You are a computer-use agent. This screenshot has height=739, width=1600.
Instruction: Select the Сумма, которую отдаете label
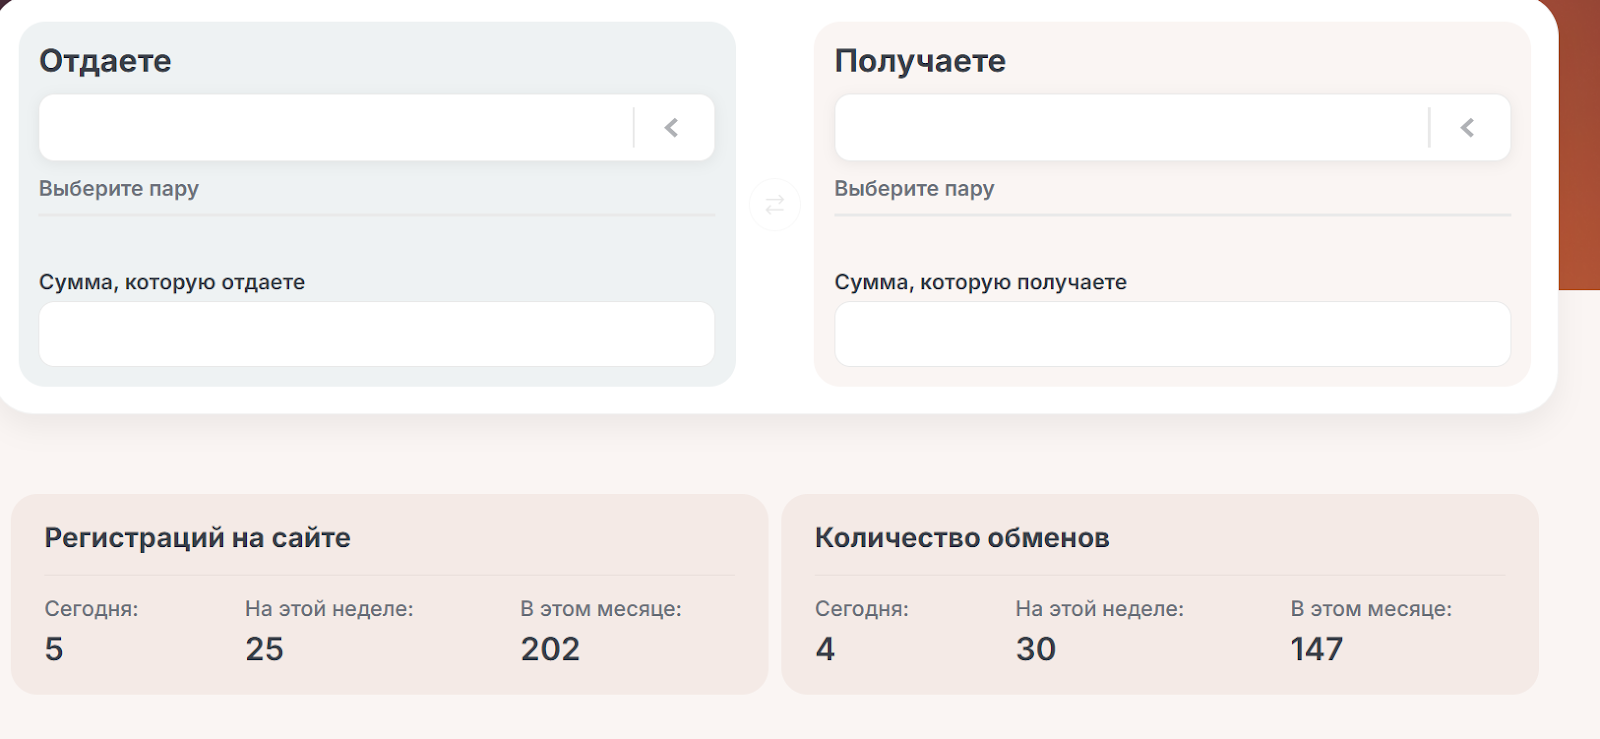(172, 282)
